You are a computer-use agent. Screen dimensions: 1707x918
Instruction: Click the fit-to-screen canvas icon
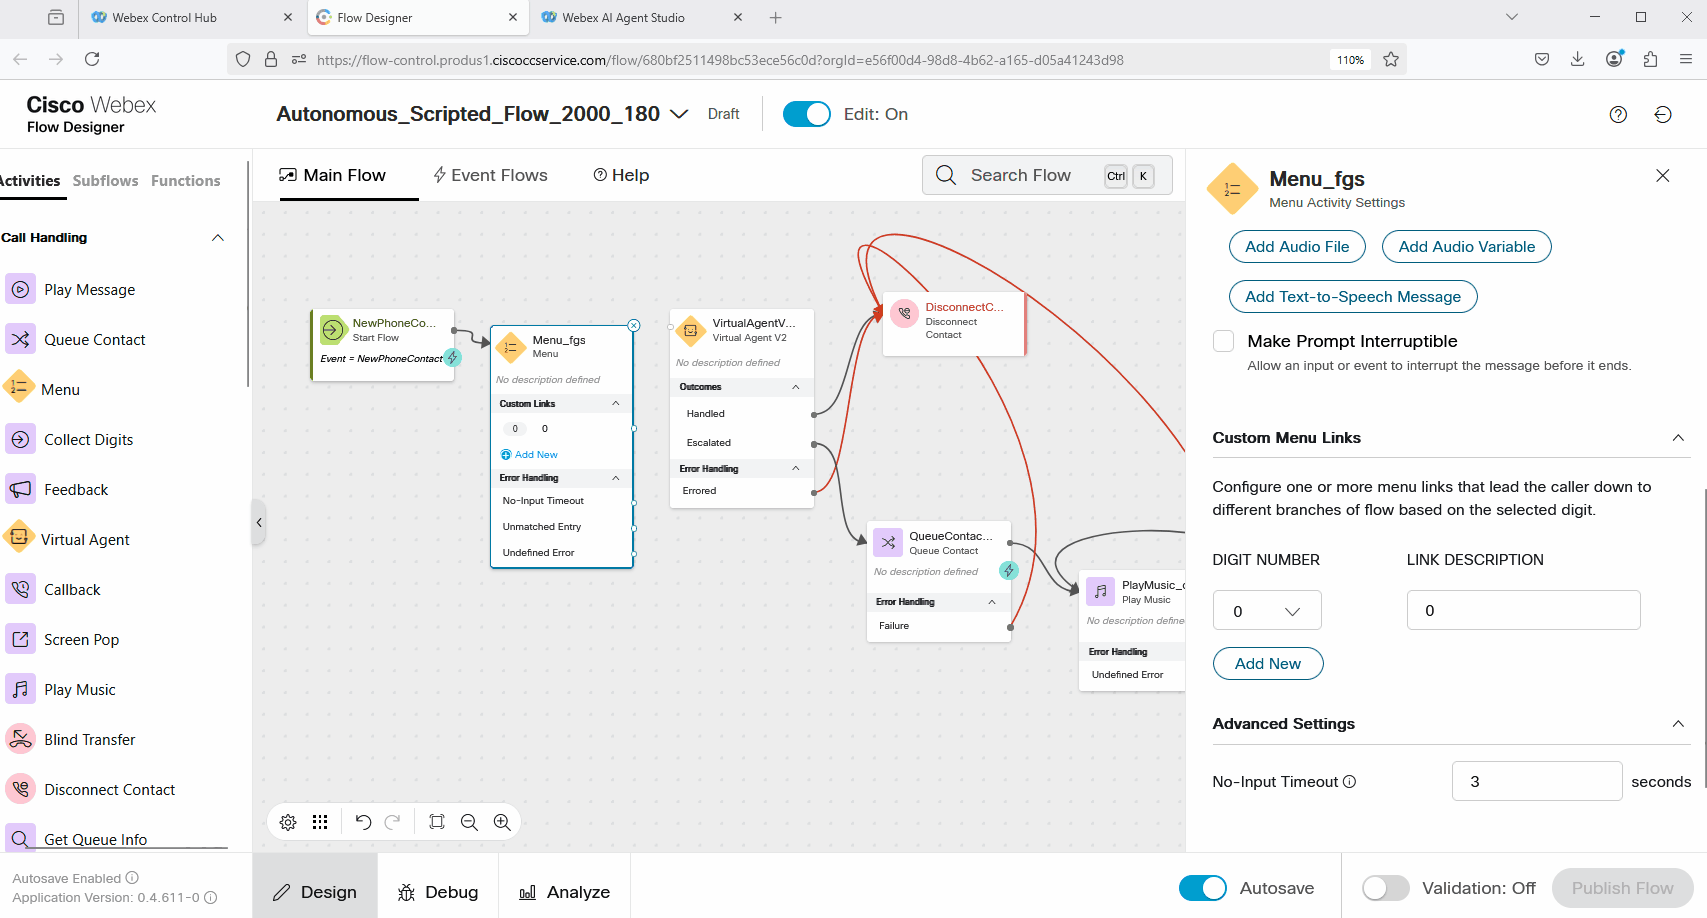(x=437, y=822)
